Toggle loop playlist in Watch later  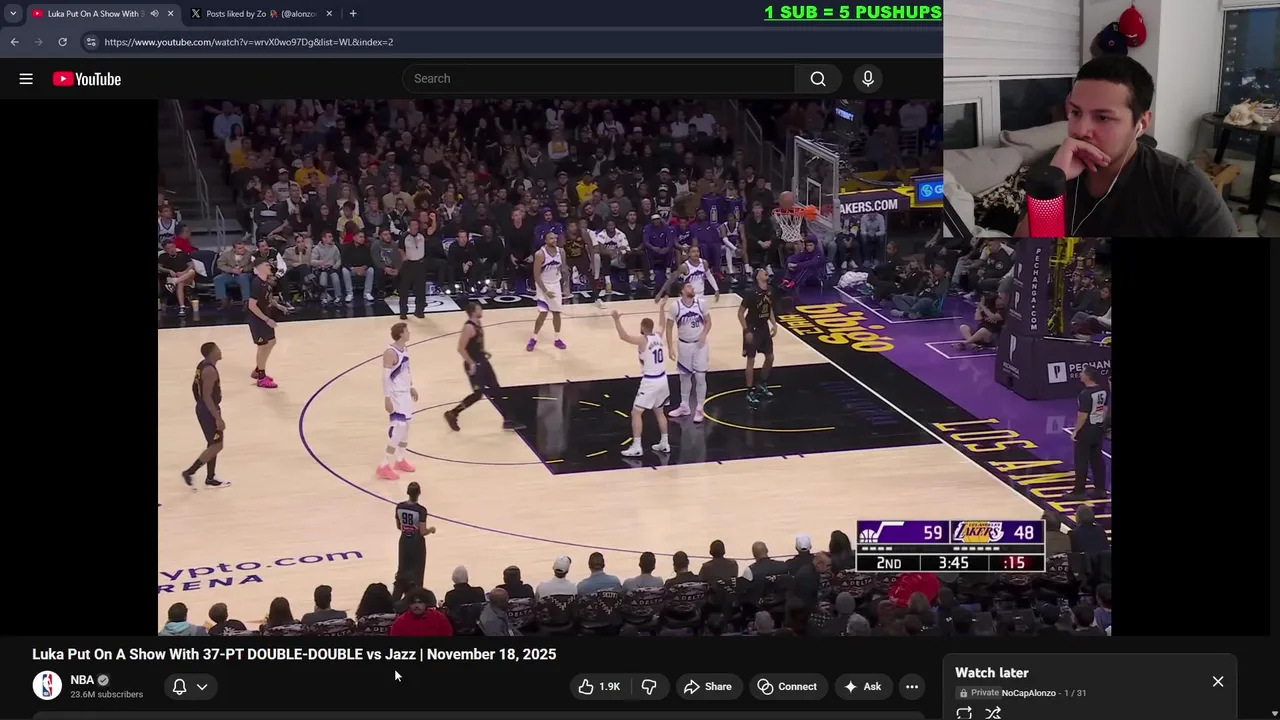click(x=964, y=713)
